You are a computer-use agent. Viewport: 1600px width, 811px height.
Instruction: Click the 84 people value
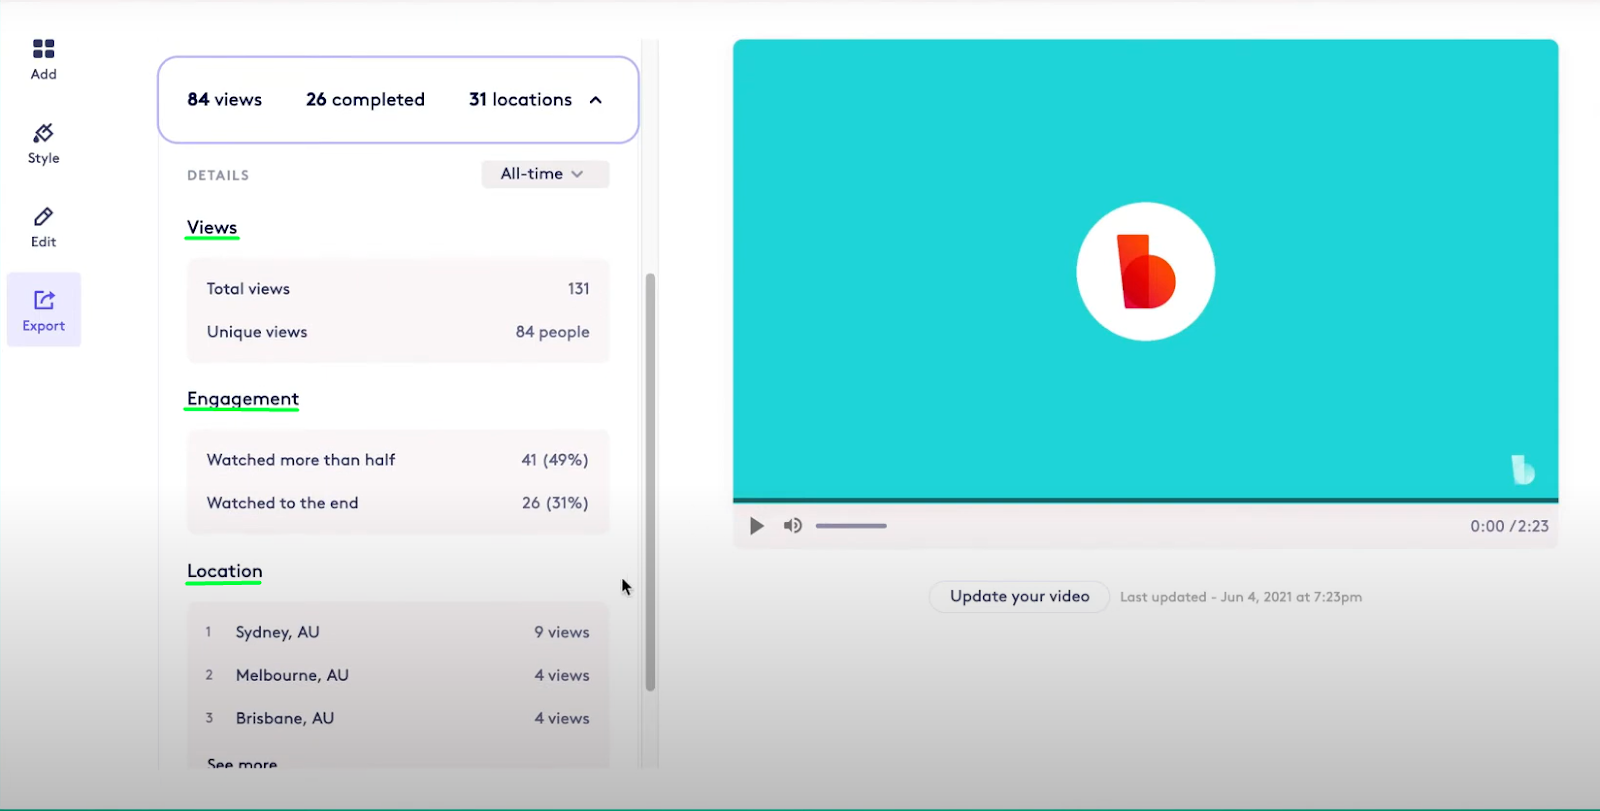pos(553,332)
